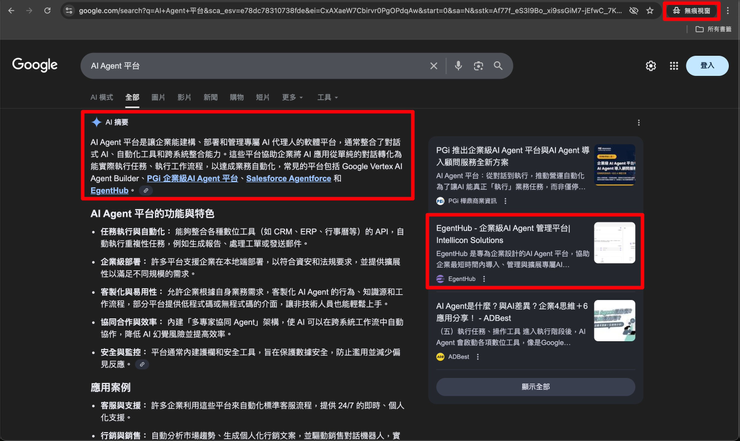Click the third-party cookies blocked eye icon
740x441 pixels.
click(634, 10)
